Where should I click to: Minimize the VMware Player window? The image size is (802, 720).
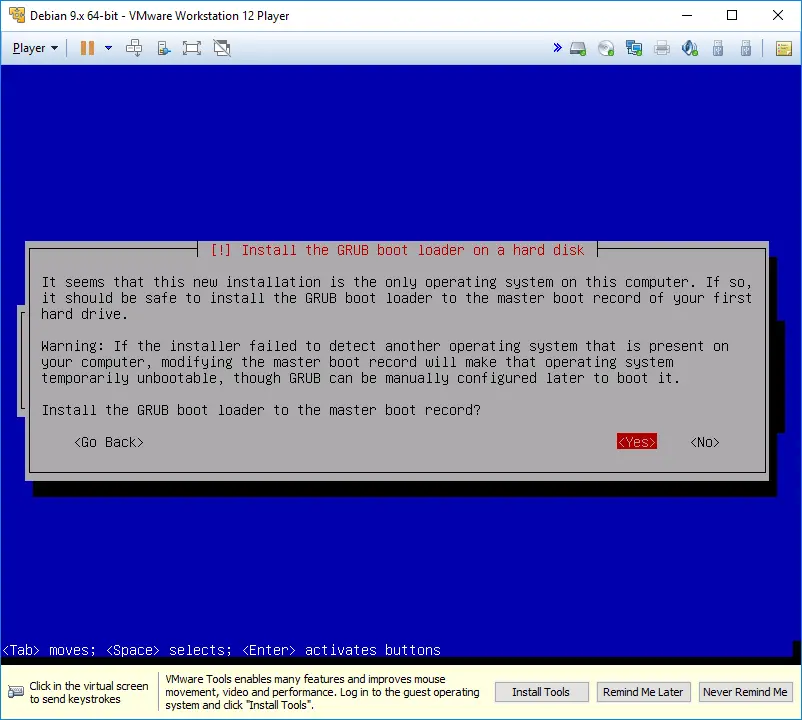pos(687,15)
